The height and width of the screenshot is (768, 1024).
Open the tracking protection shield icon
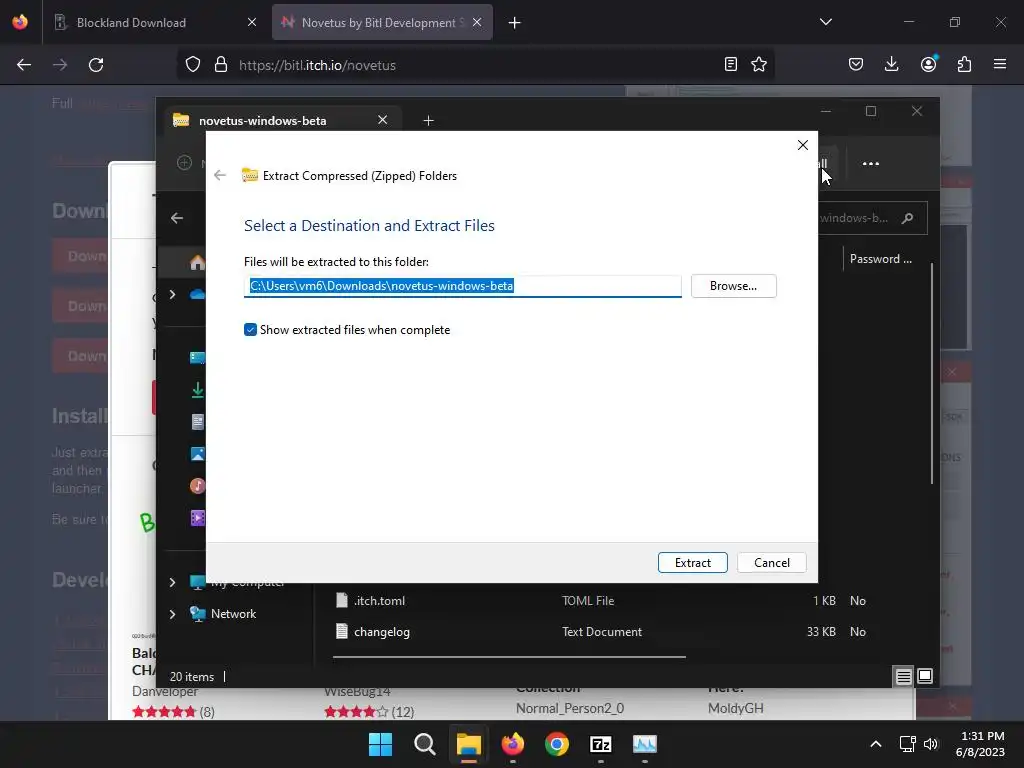point(193,64)
